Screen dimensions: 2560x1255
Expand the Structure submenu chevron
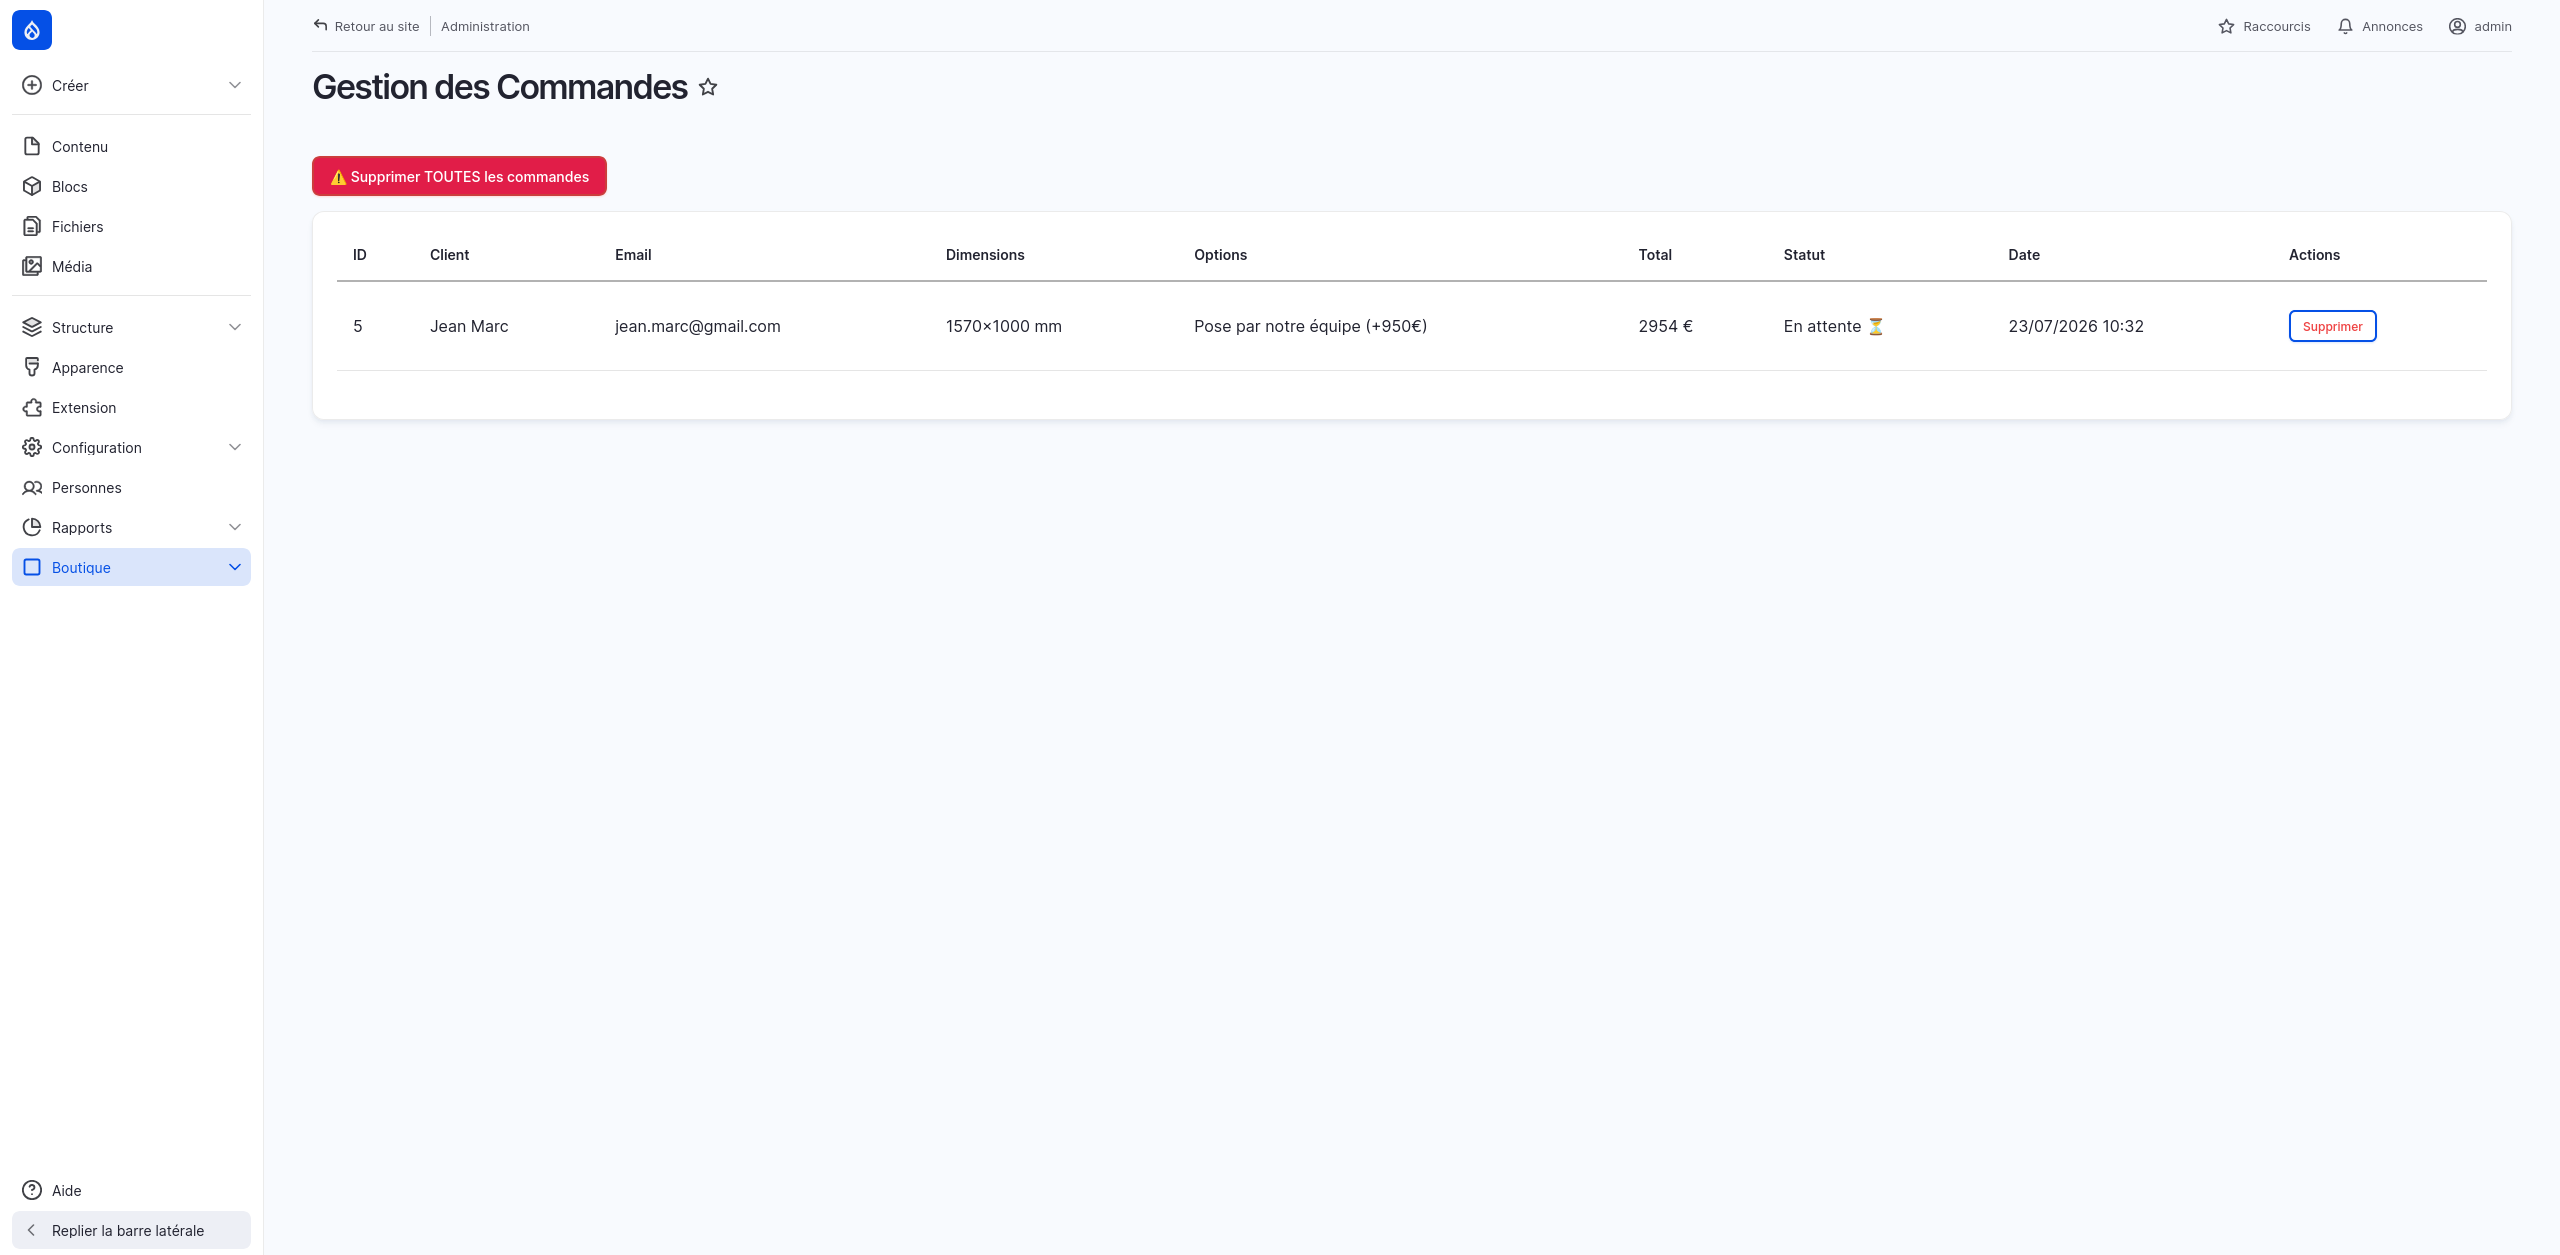pos(235,327)
